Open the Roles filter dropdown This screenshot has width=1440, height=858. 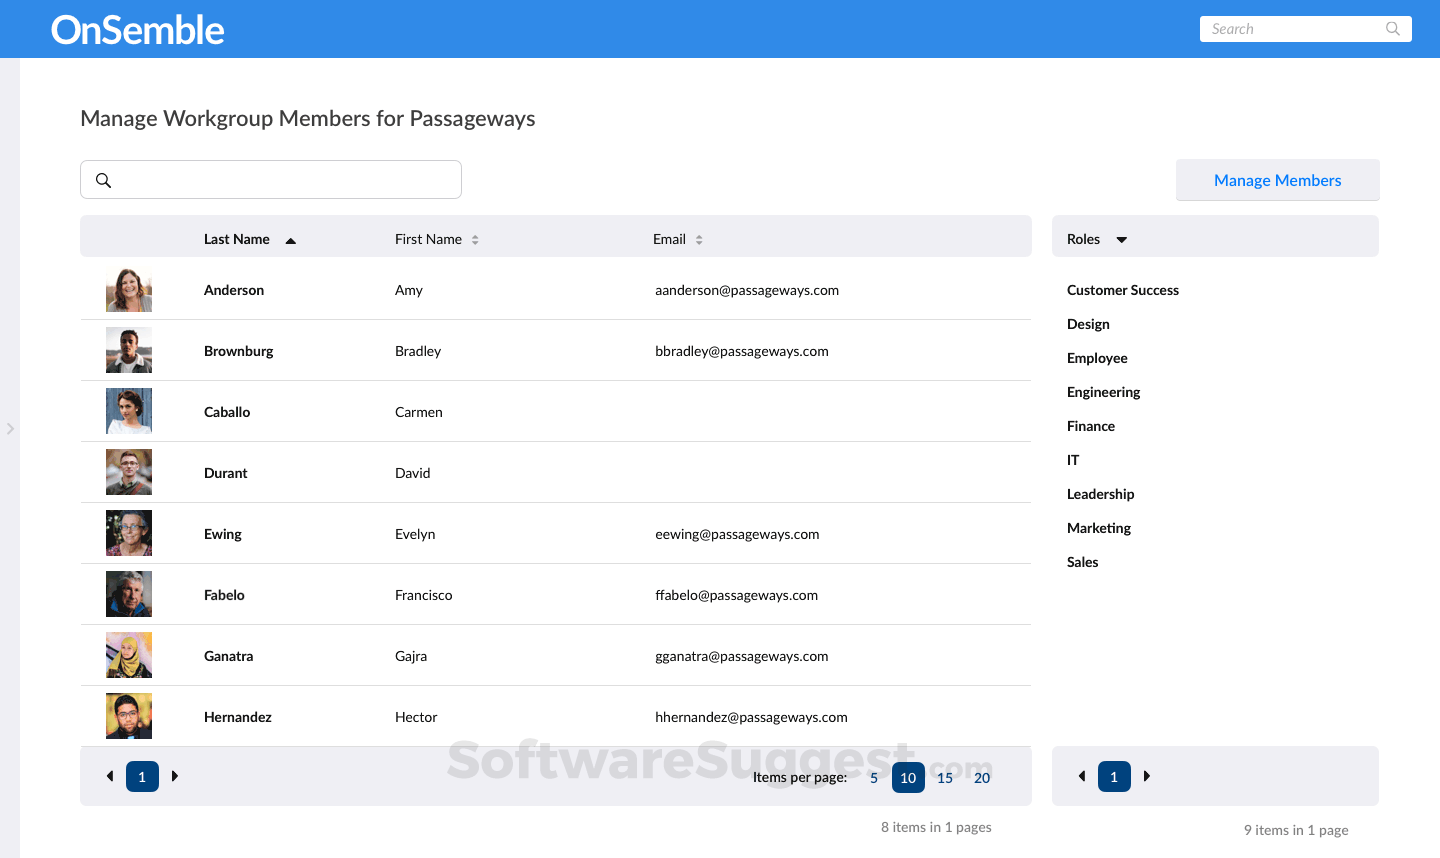(1121, 239)
